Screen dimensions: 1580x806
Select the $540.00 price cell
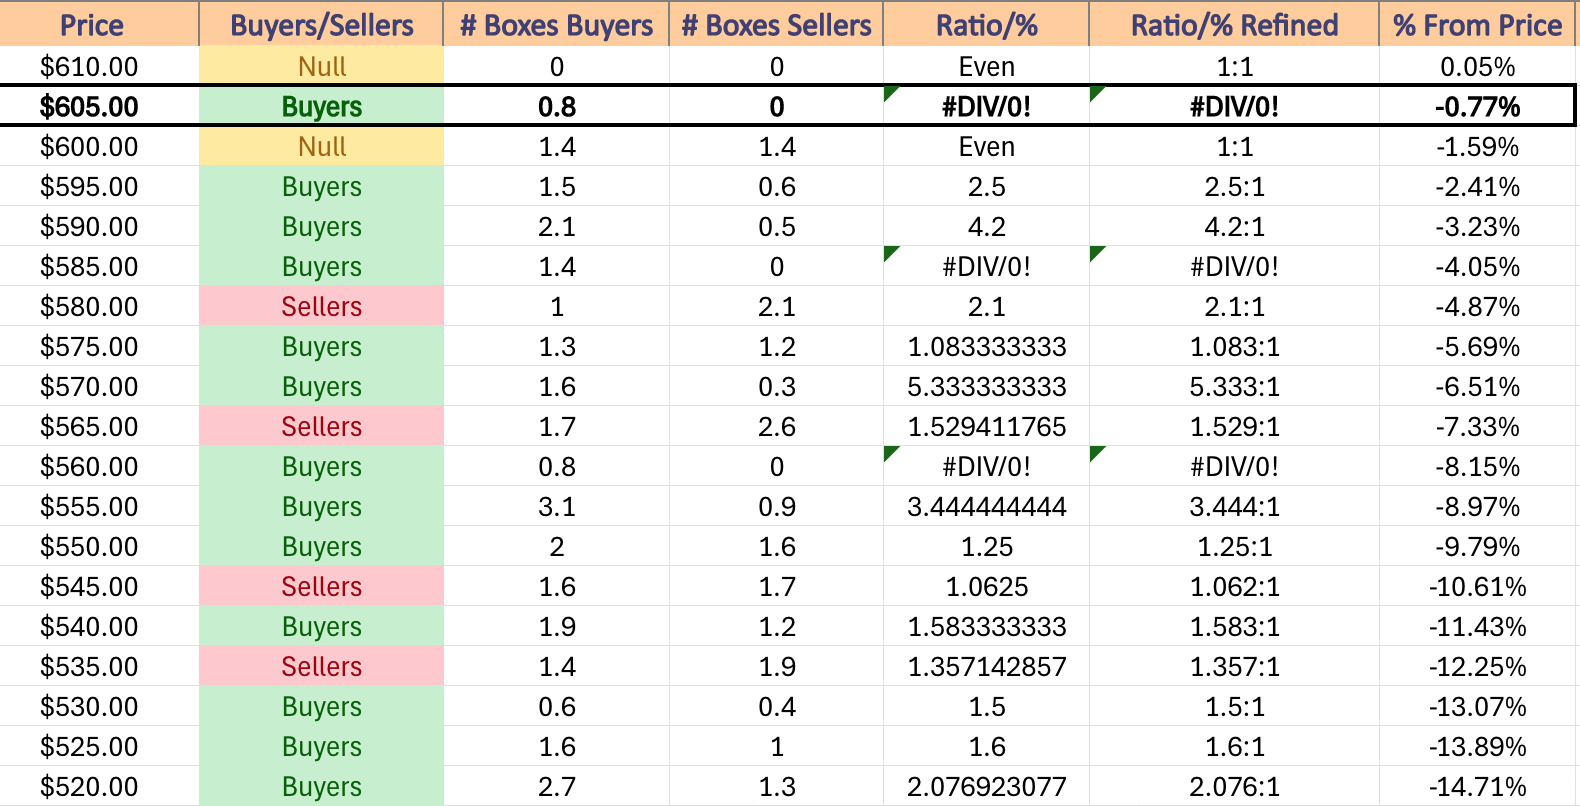click(x=99, y=626)
